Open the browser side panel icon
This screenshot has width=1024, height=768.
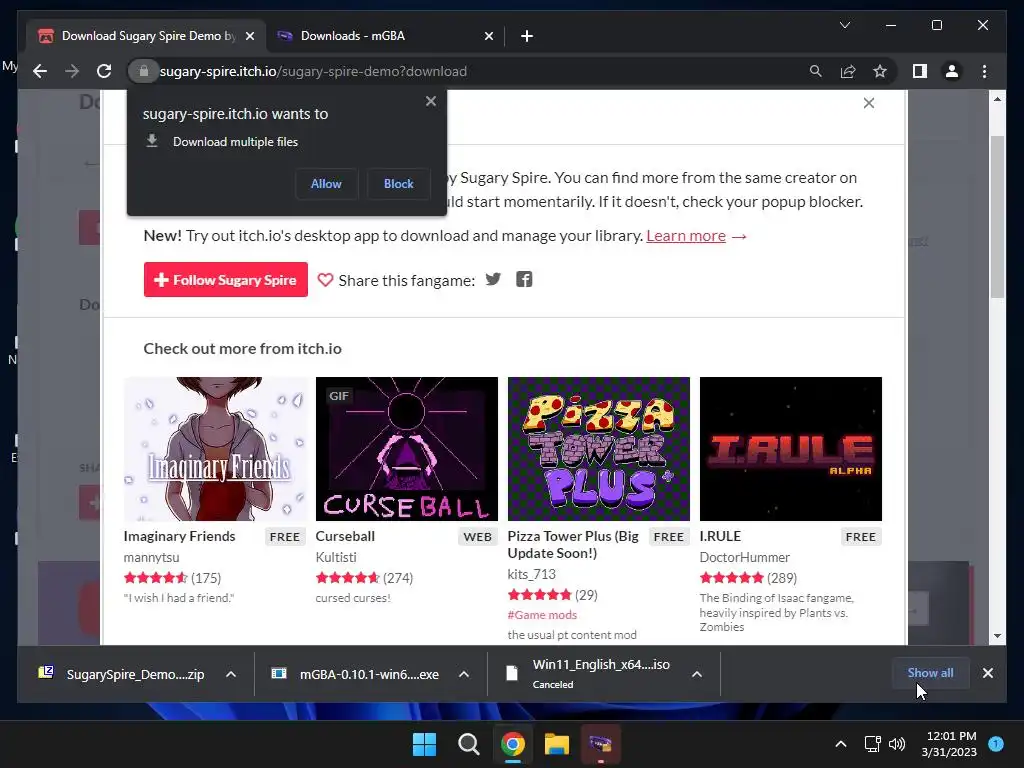coord(920,71)
